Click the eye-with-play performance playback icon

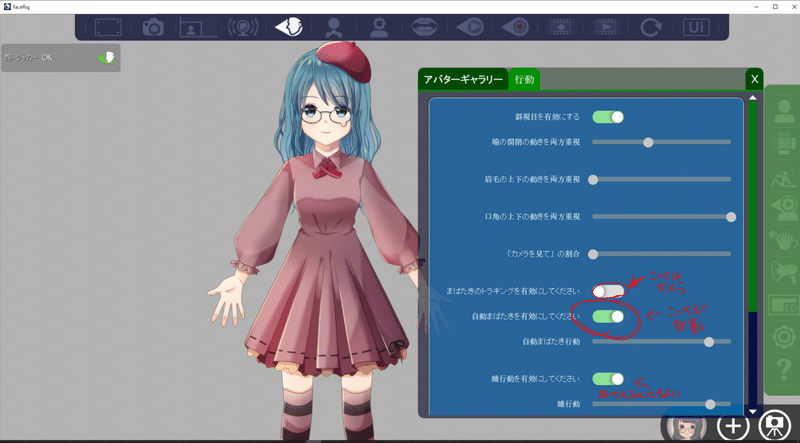tap(469, 27)
